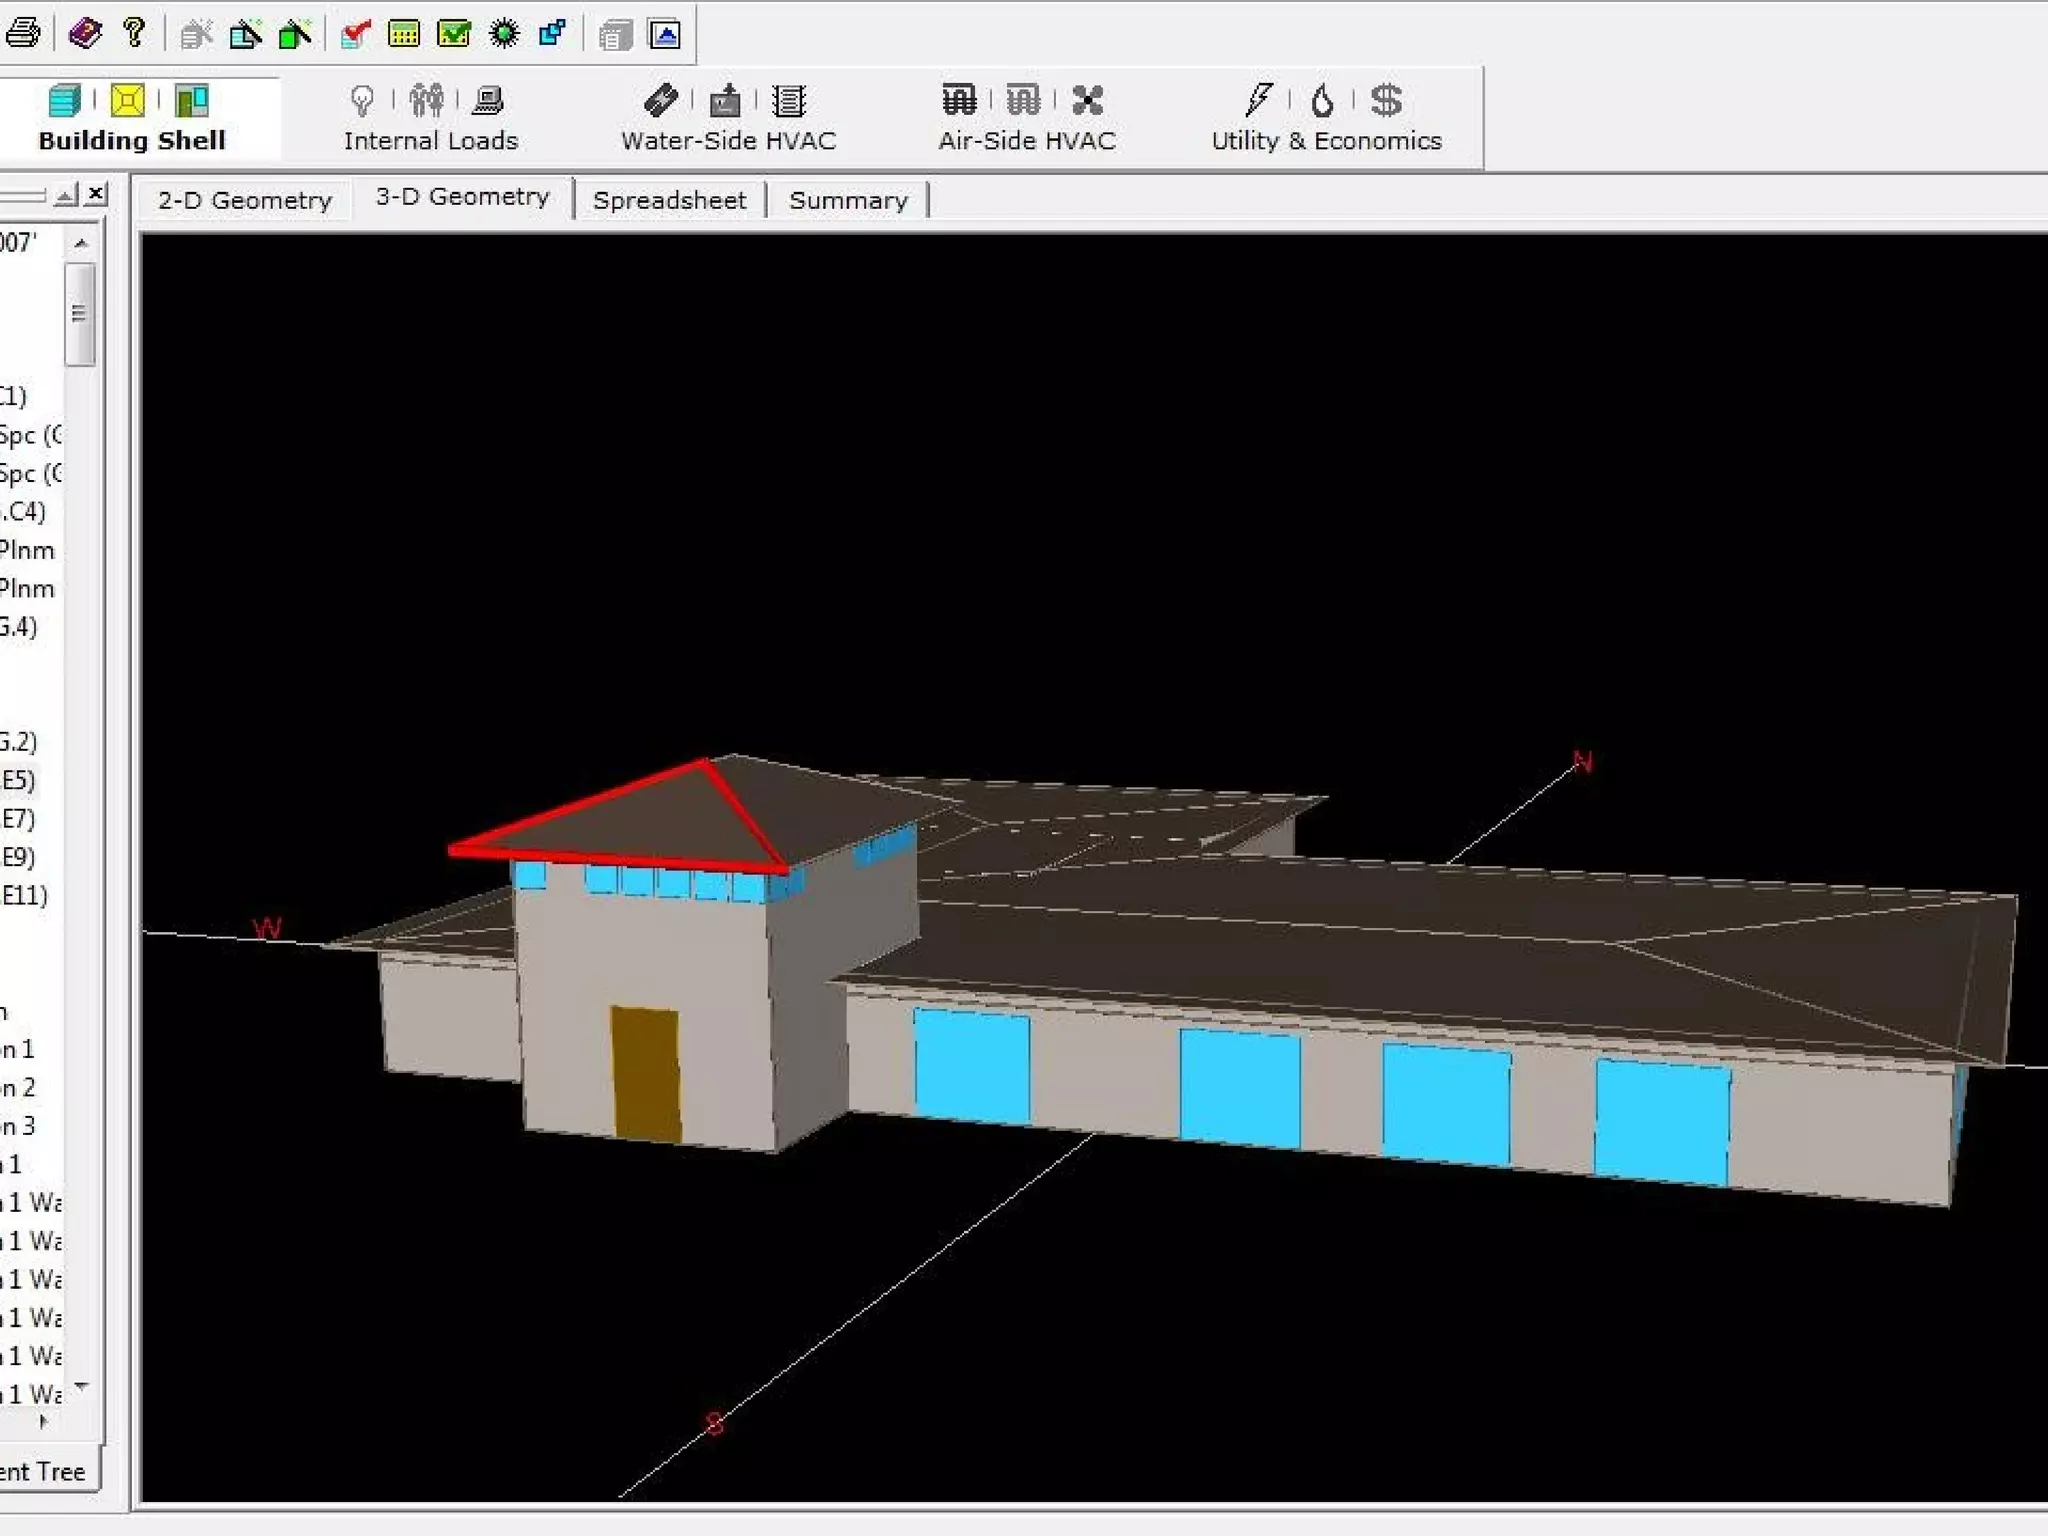Click the fan icon in Air-Side HVAC
The image size is (2048, 1536).
click(x=1087, y=100)
